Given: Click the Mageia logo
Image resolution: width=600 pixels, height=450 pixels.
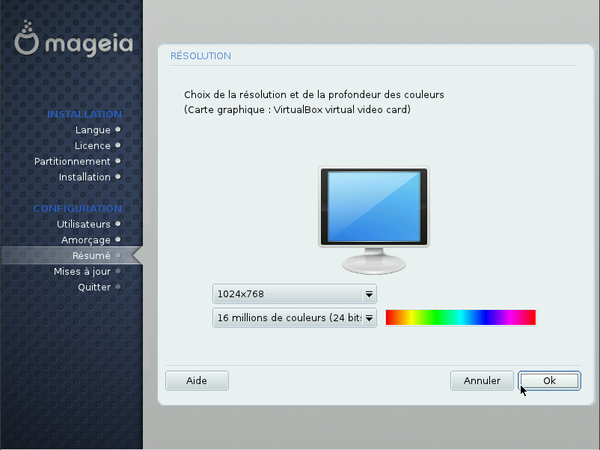Looking at the screenshot, I should coord(73,39).
